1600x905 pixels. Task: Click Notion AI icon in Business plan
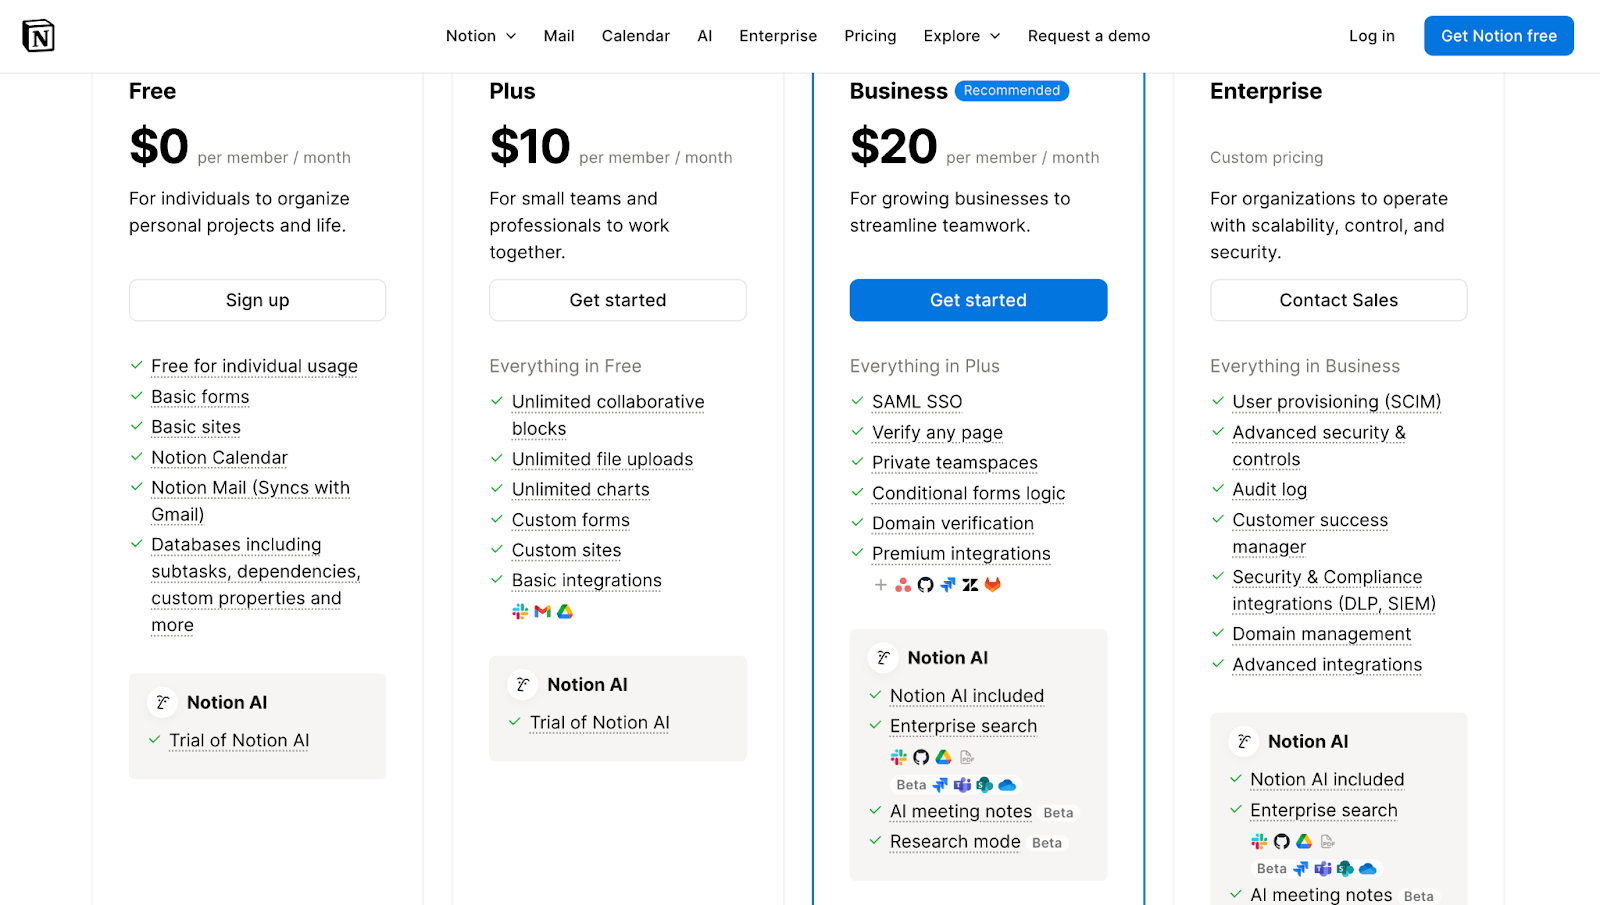point(883,657)
